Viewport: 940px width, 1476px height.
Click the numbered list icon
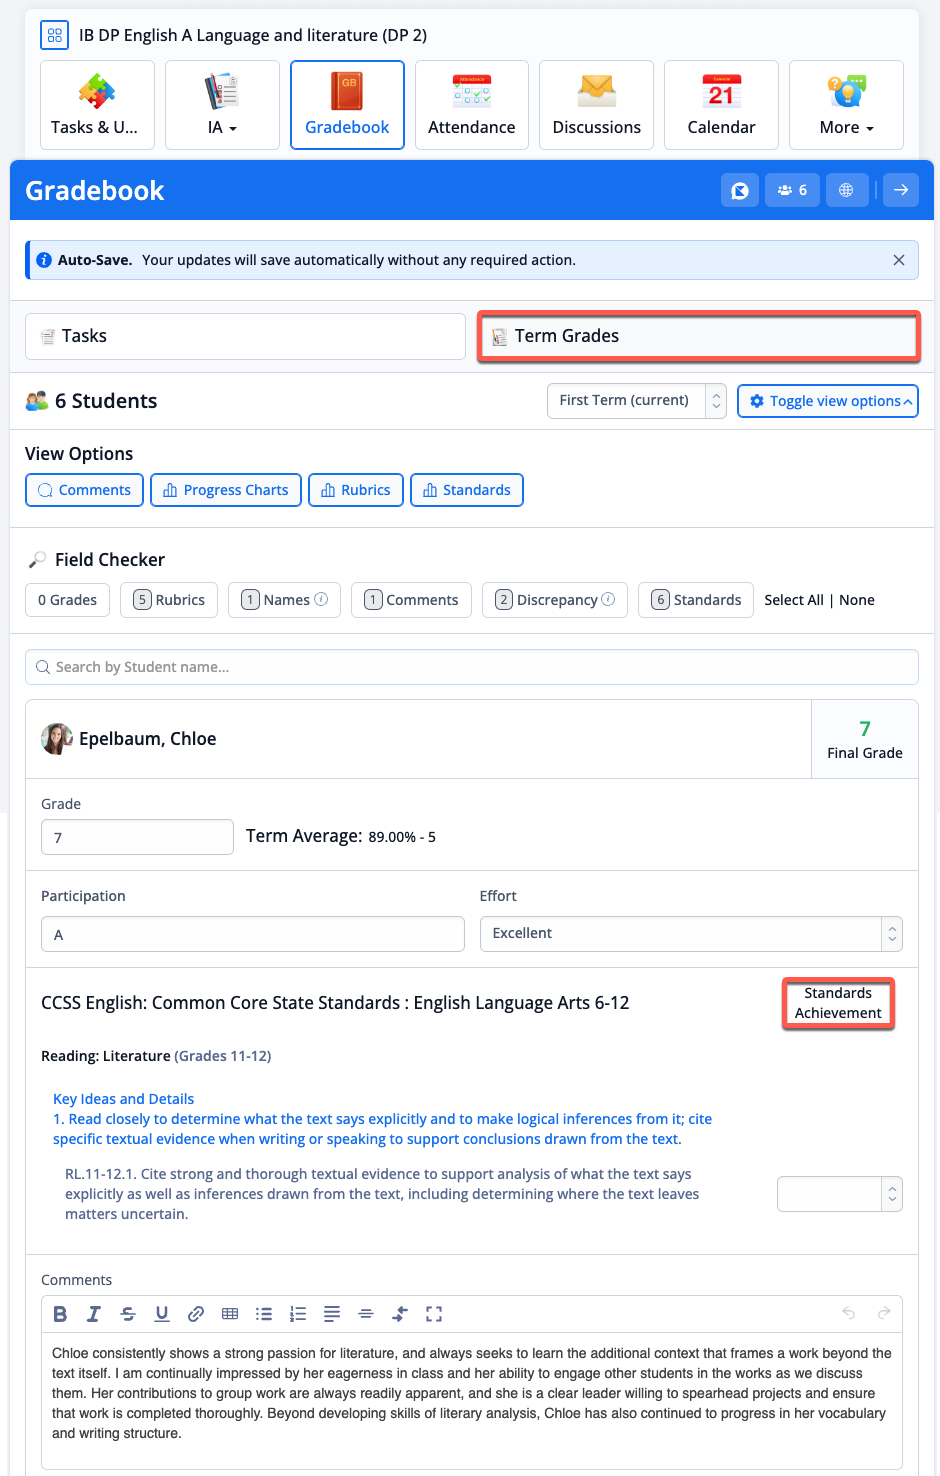(x=298, y=1314)
